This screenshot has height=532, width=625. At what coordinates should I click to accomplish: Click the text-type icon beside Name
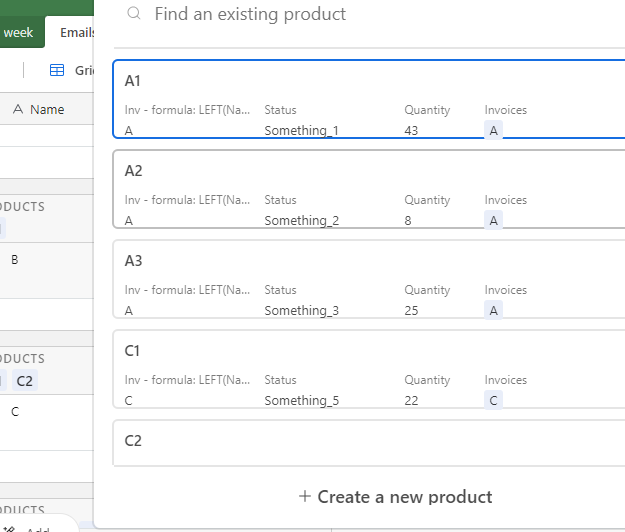(18, 109)
